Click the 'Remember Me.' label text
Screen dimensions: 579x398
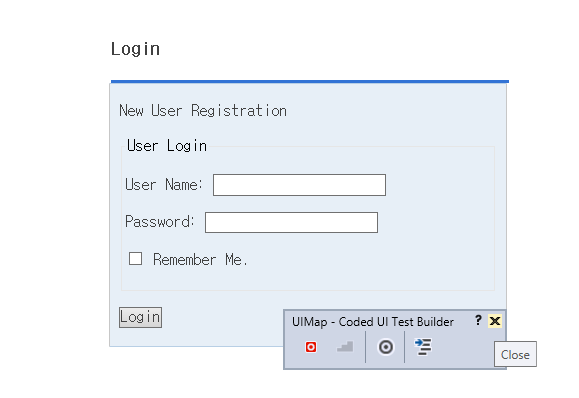200,260
